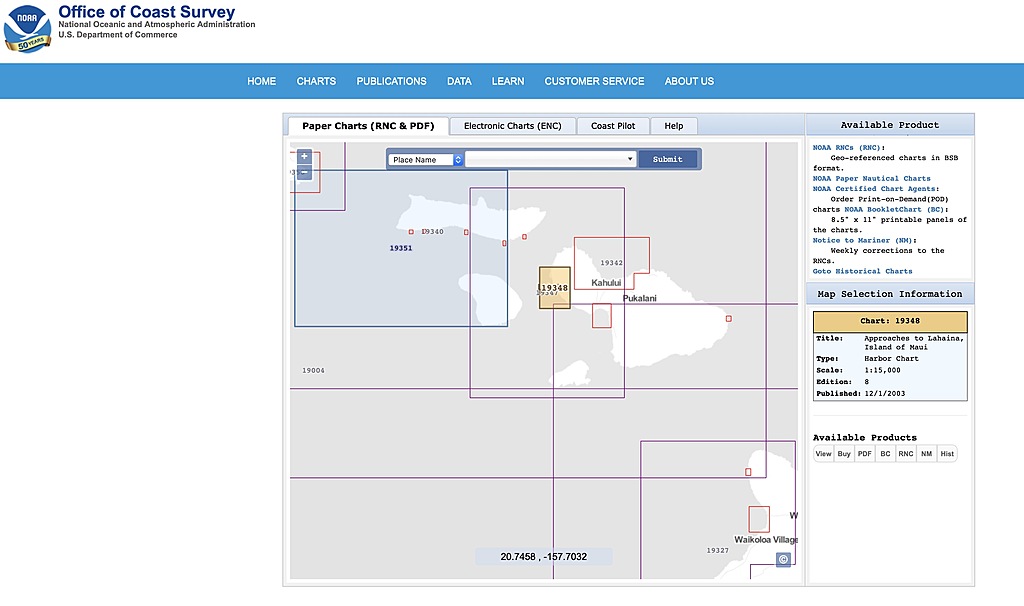Click the 19004 chart label on map

click(x=313, y=370)
